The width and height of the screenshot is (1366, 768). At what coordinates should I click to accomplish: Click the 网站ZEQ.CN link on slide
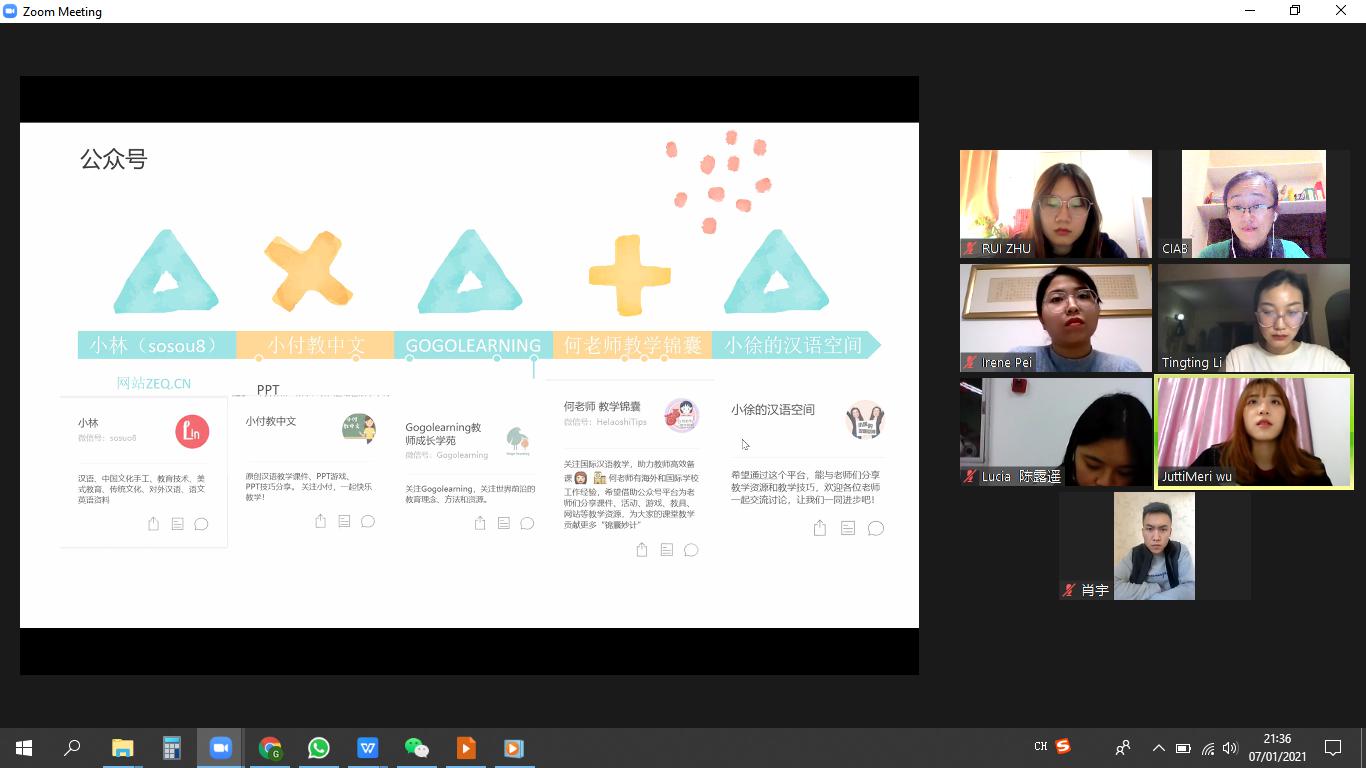pyautogui.click(x=154, y=383)
